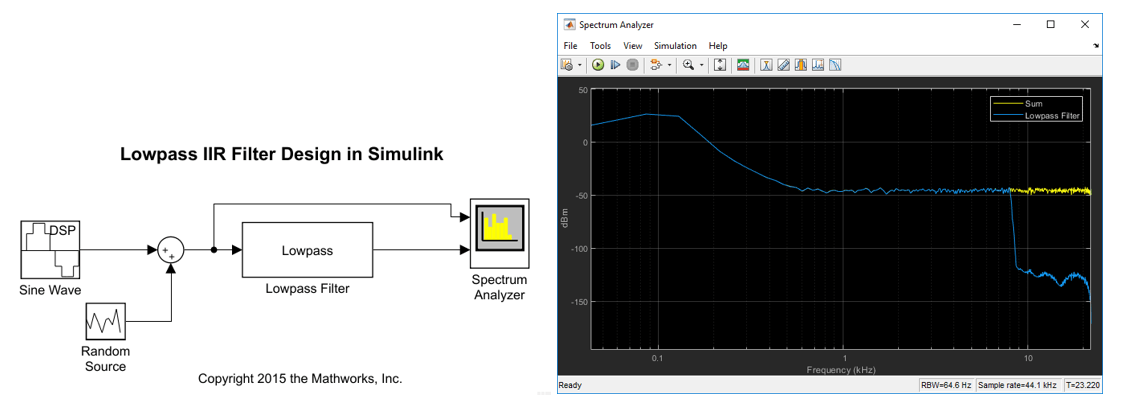The image size is (1131, 420).
Task: Click the Sample rate=44.1 kHz status field
Action: tap(1018, 385)
